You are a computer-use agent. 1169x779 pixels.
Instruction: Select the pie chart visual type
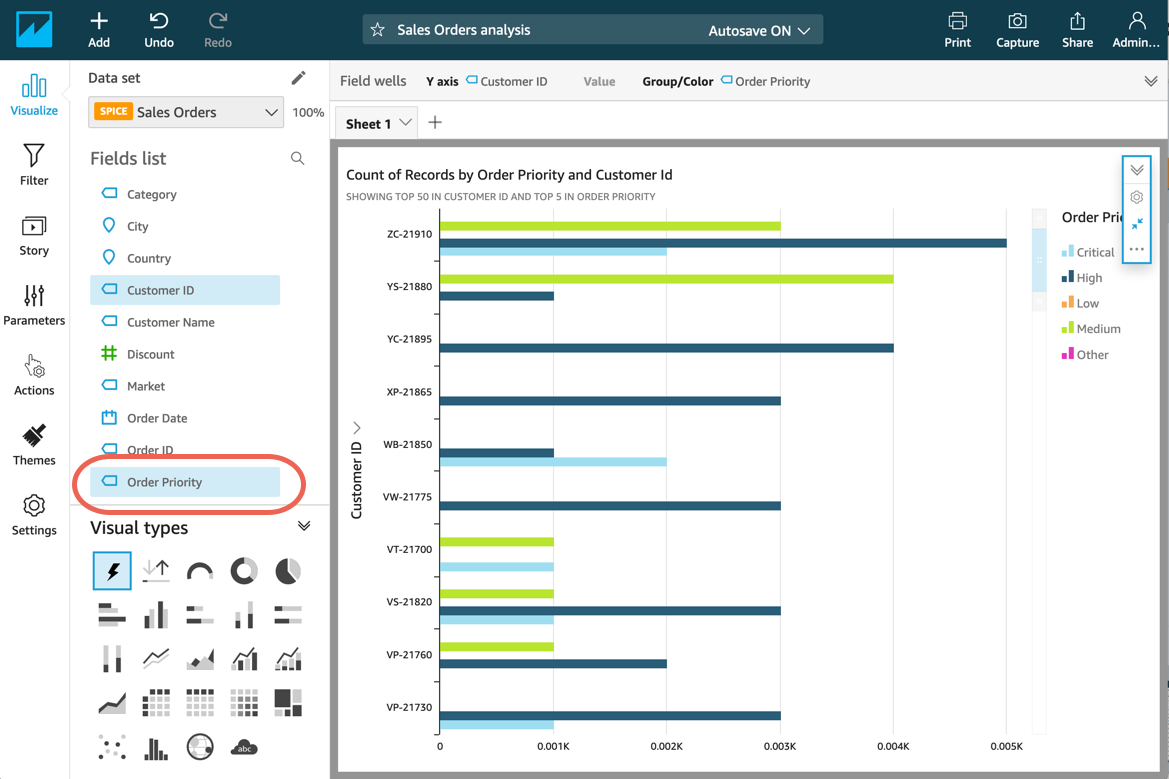click(288, 571)
